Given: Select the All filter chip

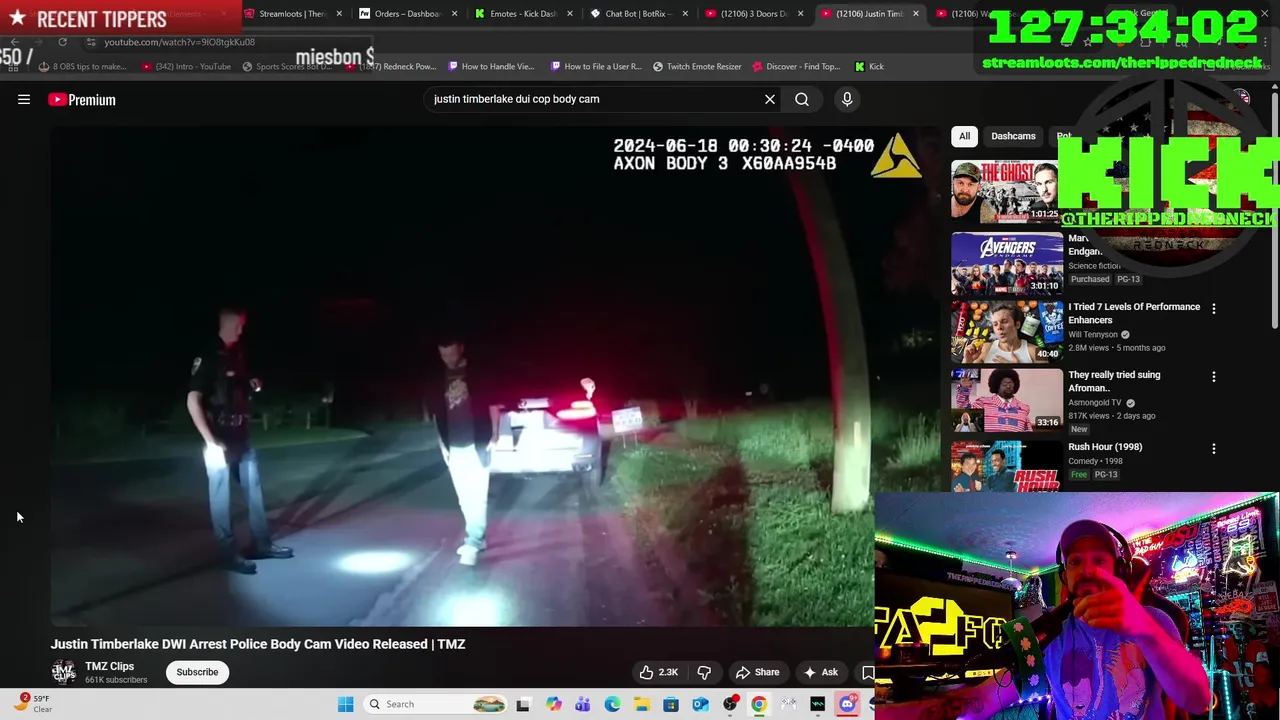Looking at the screenshot, I should pos(964,136).
